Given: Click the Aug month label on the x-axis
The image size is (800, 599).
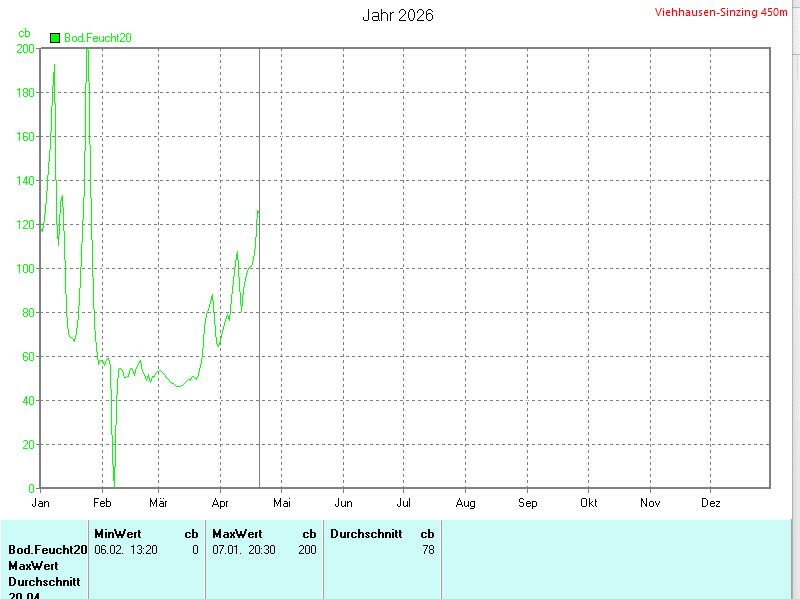Looking at the screenshot, I should point(465,503).
